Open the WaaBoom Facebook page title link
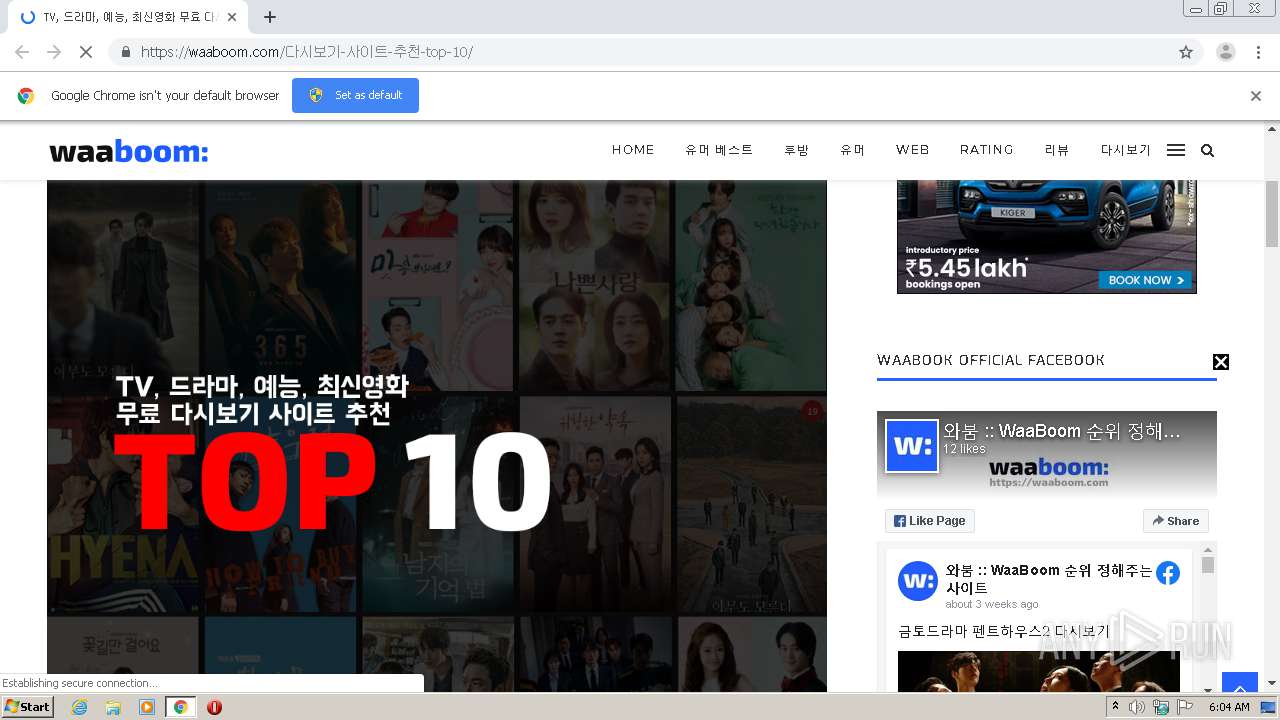Viewport: 1280px width, 720px height. click(1062, 431)
